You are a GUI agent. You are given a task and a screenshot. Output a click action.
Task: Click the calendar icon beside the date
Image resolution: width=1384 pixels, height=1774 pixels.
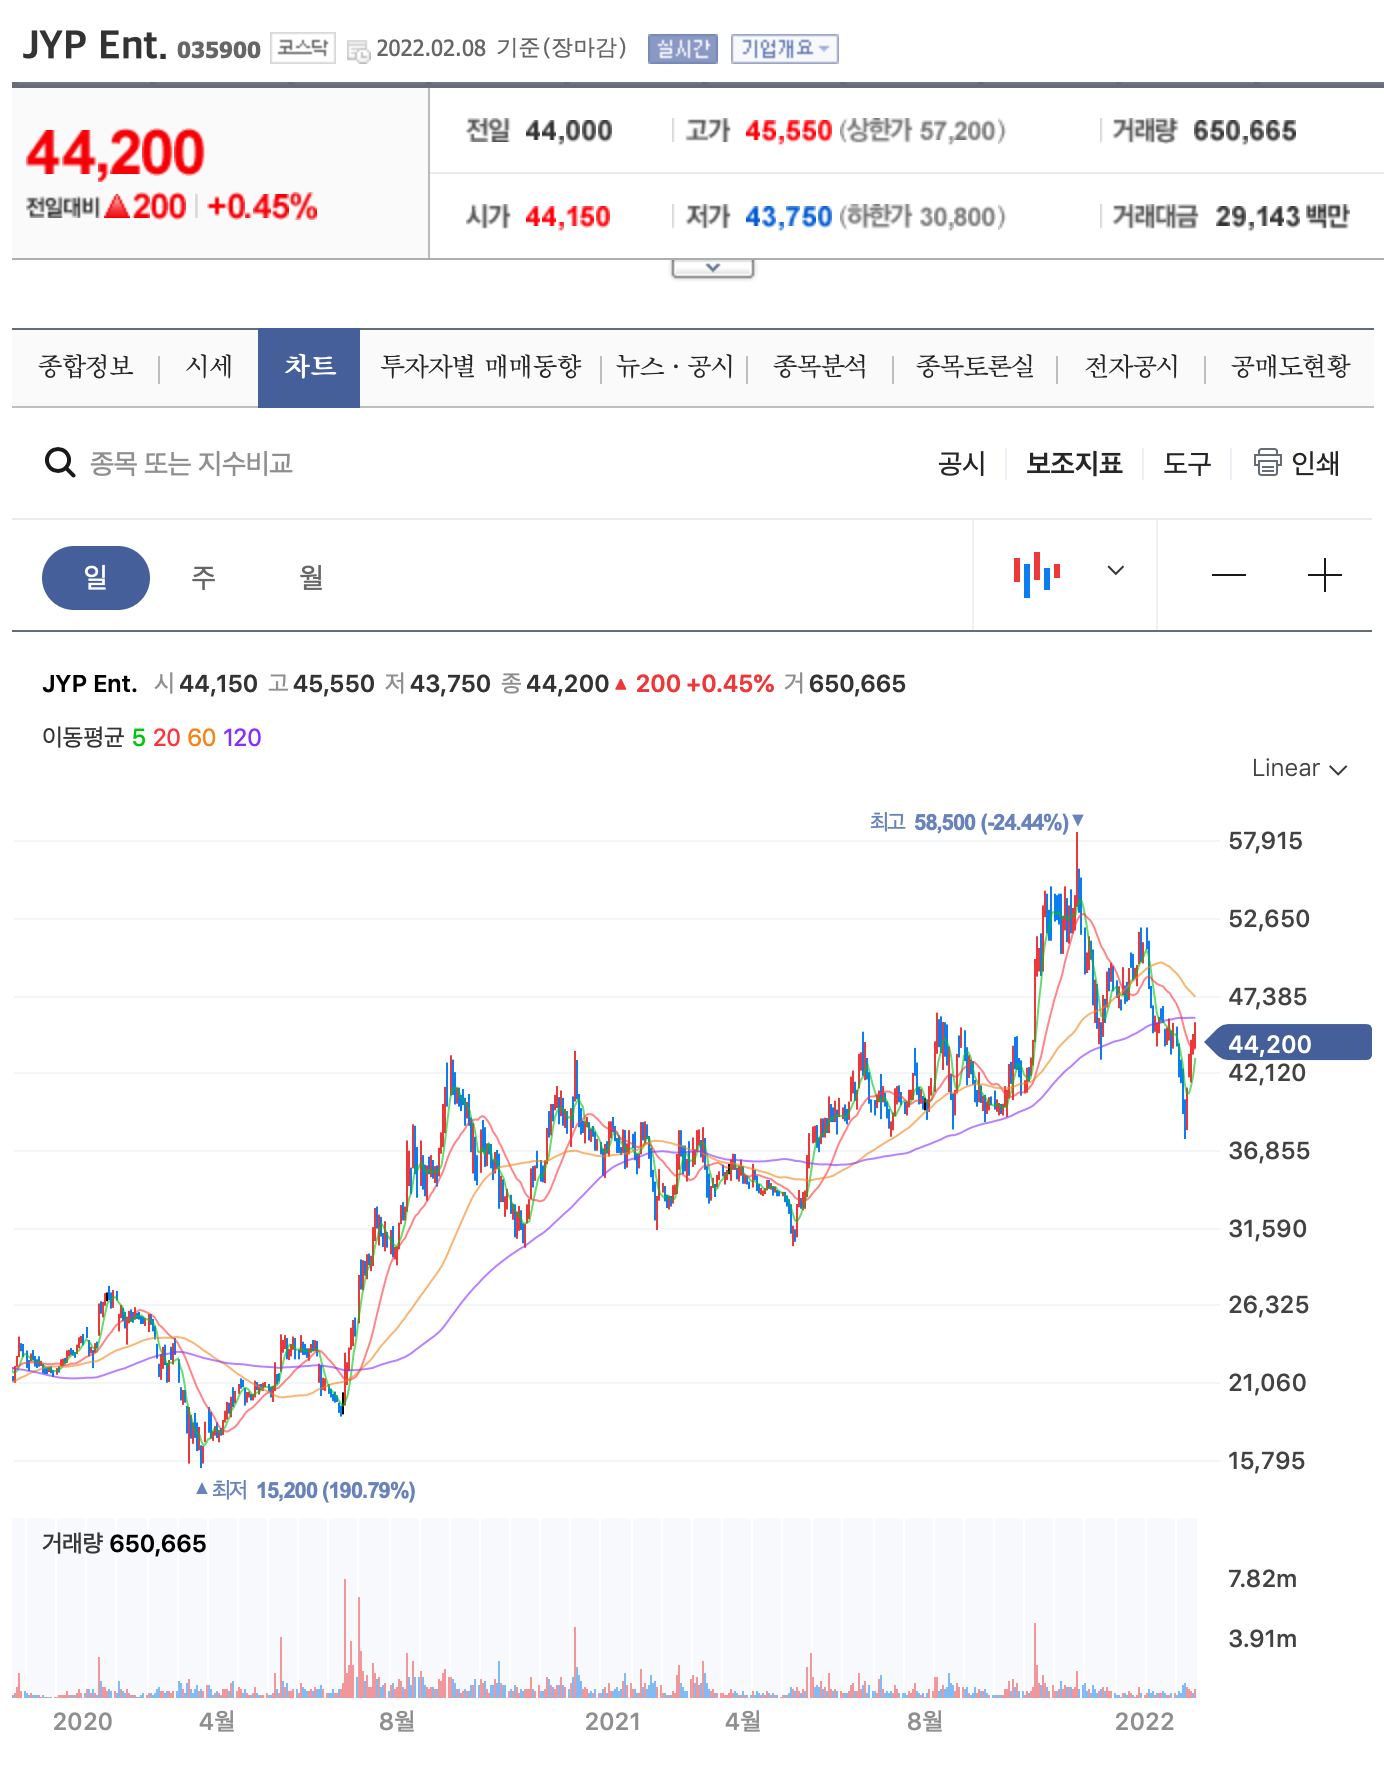357,50
